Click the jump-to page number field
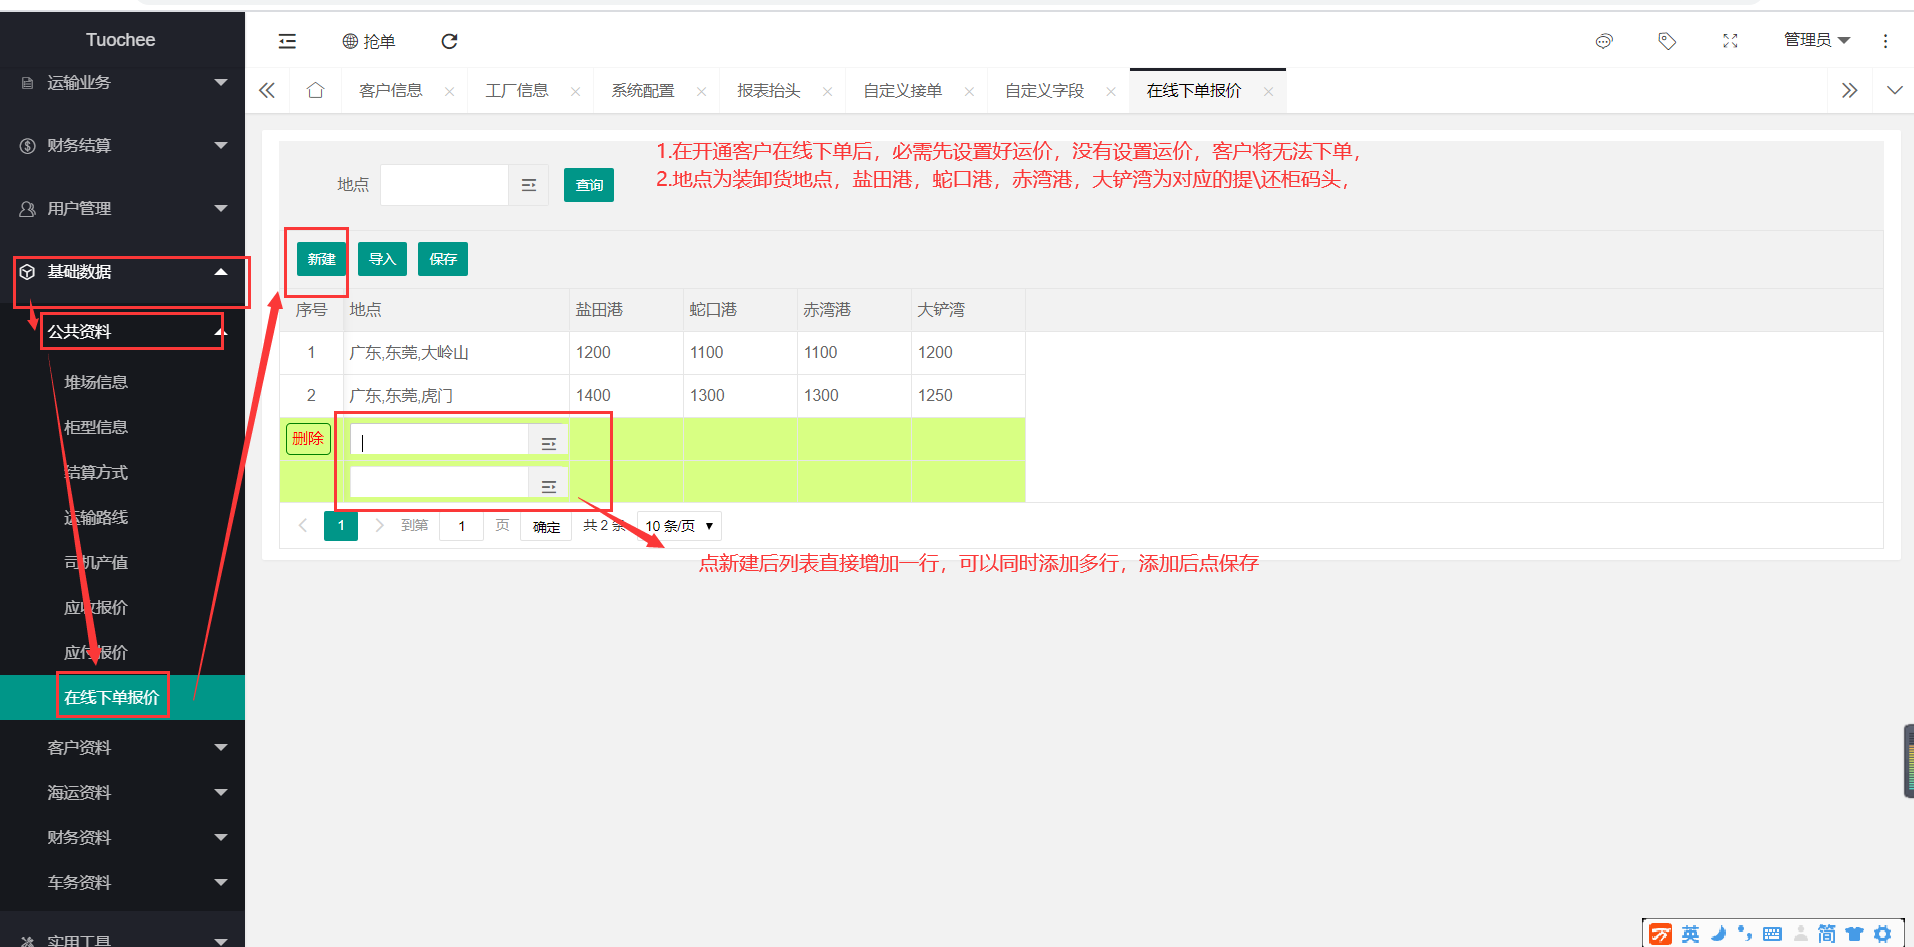 461,526
